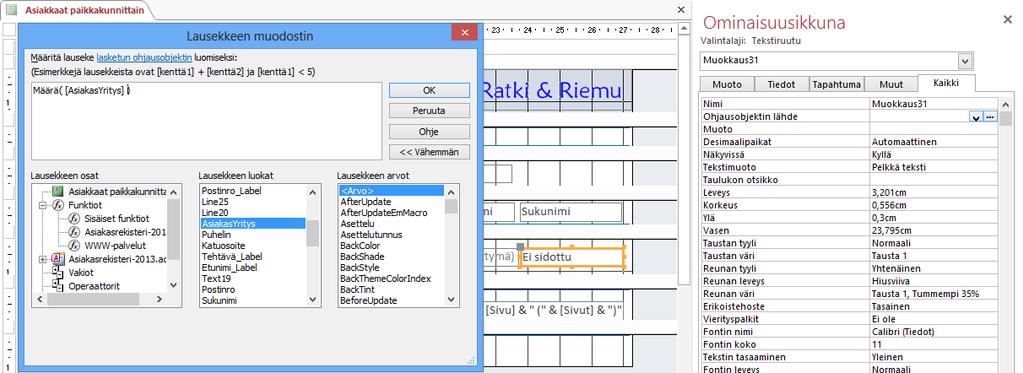Image resolution: width=1023 pixels, height=373 pixels.
Task: Click the Fontin koko value 11
Action: click(x=934, y=344)
